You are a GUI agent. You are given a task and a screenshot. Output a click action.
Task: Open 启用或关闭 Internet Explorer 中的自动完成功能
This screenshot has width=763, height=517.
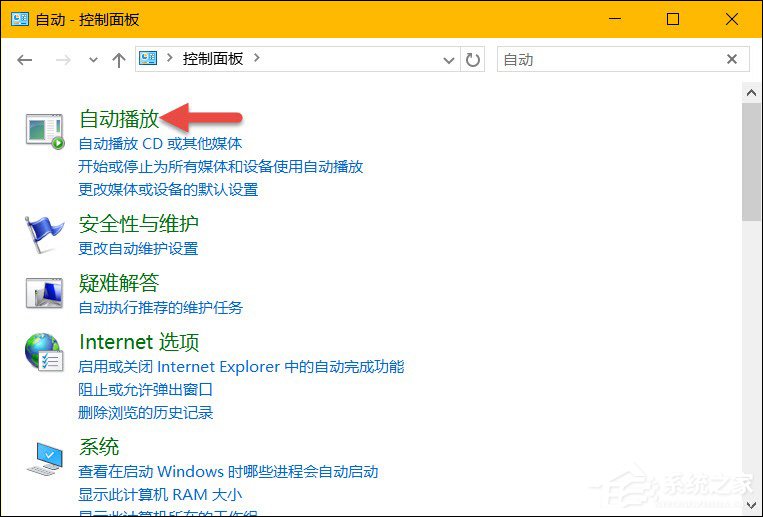pyautogui.click(x=241, y=366)
